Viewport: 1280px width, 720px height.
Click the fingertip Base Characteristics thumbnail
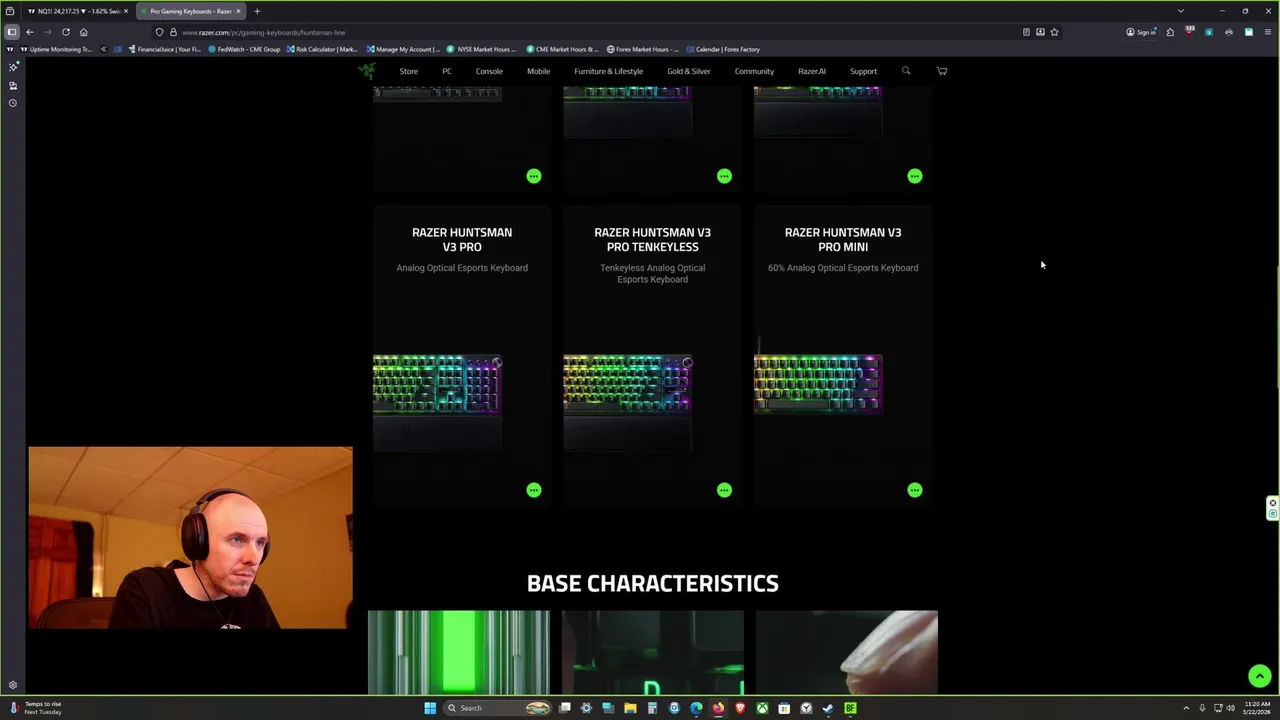click(847, 652)
